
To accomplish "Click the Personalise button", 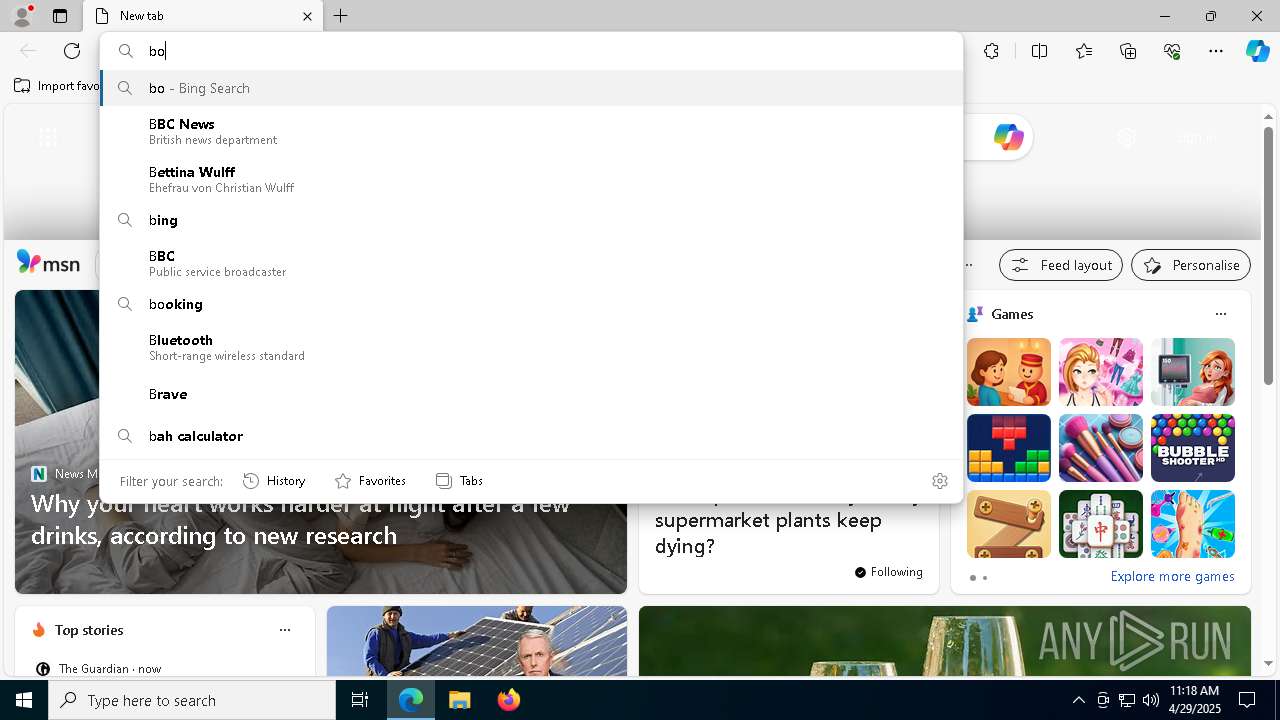I will click(1191, 265).
